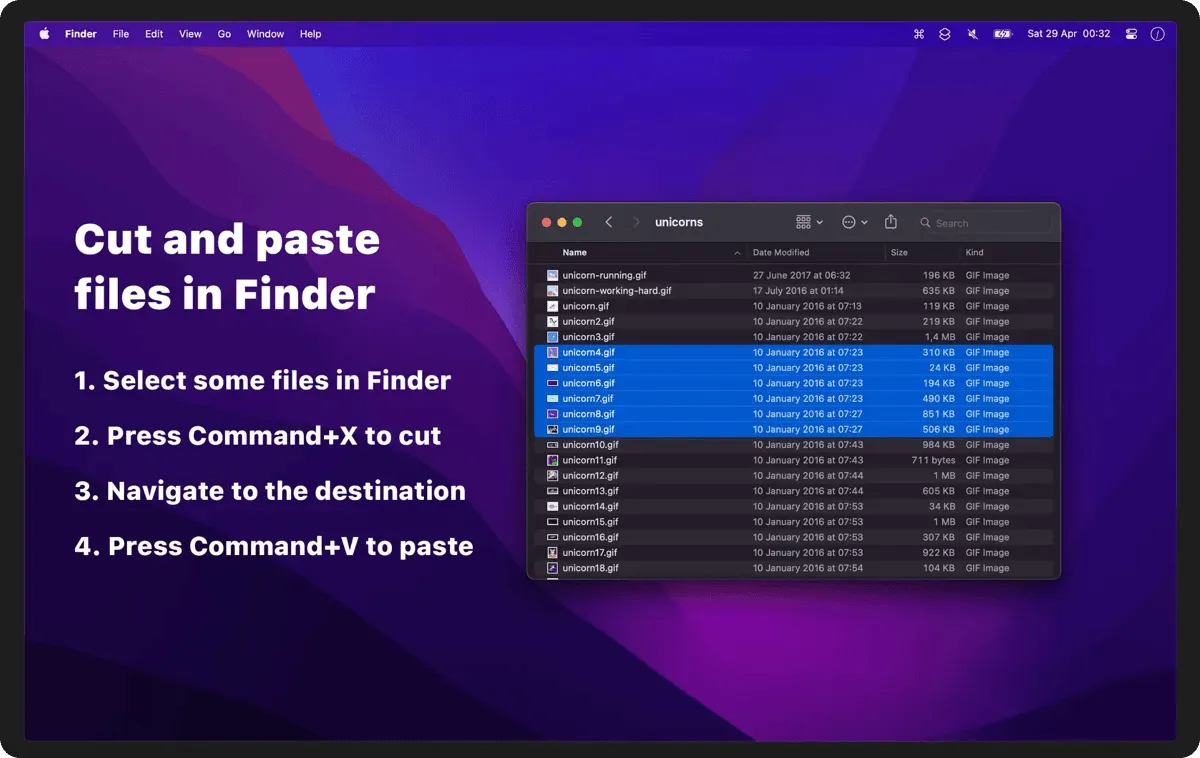Click the Share icon in Finder toolbar
Screen dimensions: 1200x758
tap(891, 222)
